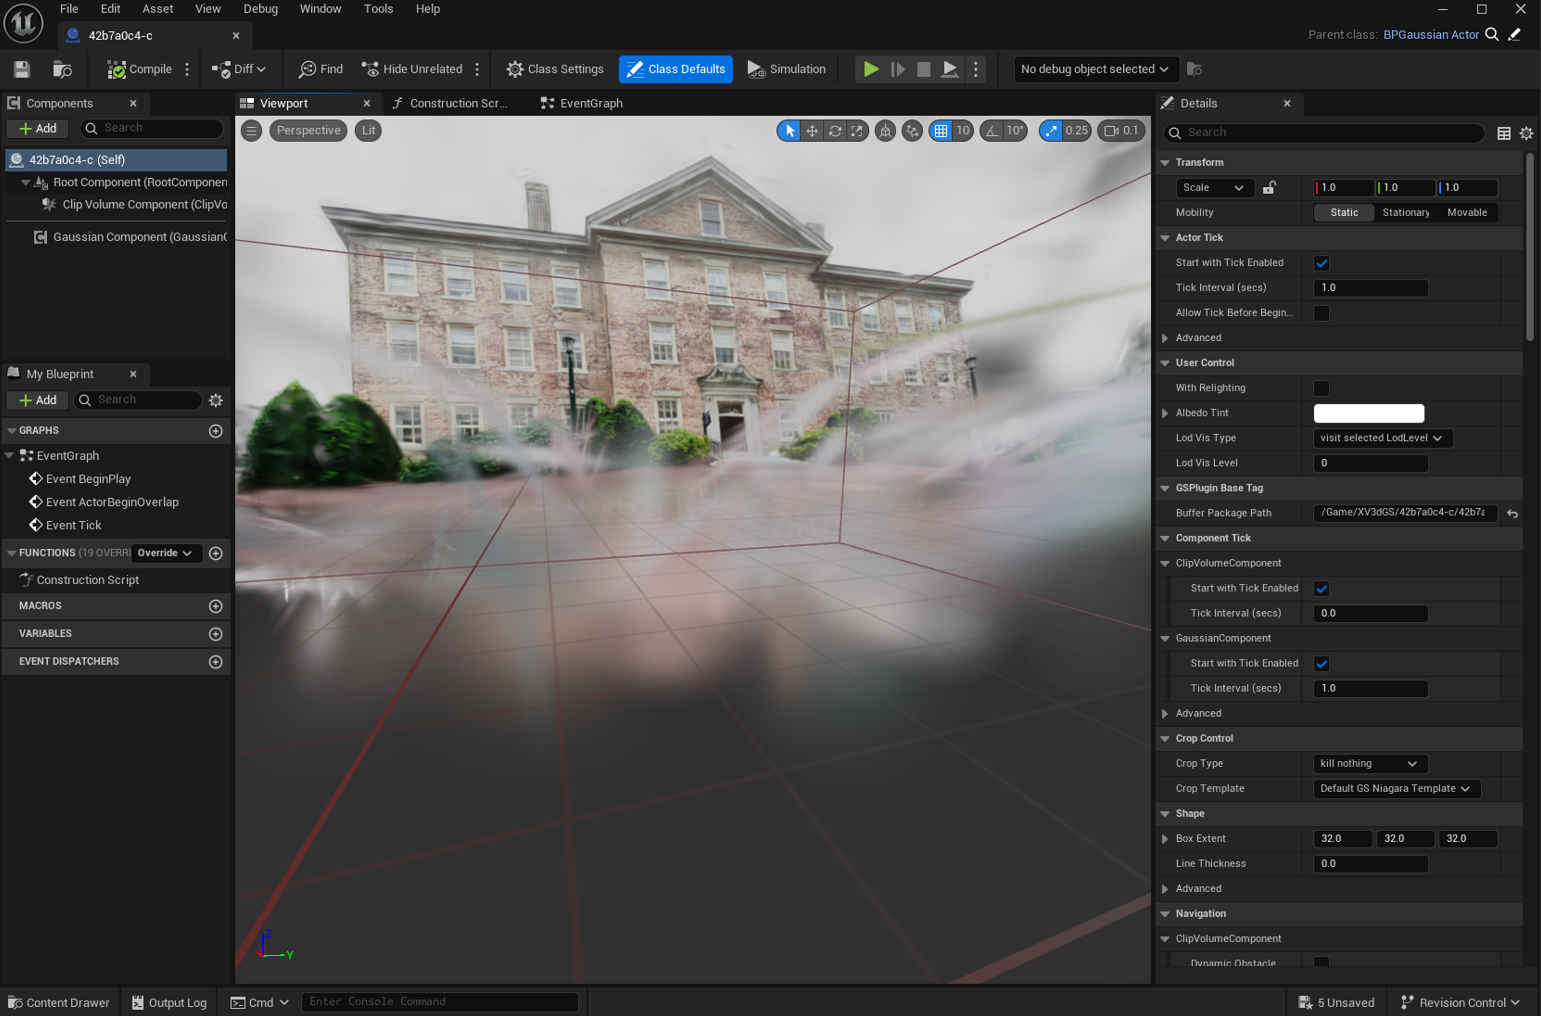
Task: Open the Tools menu
Action: pyautogui.click(x=378, y=9)
